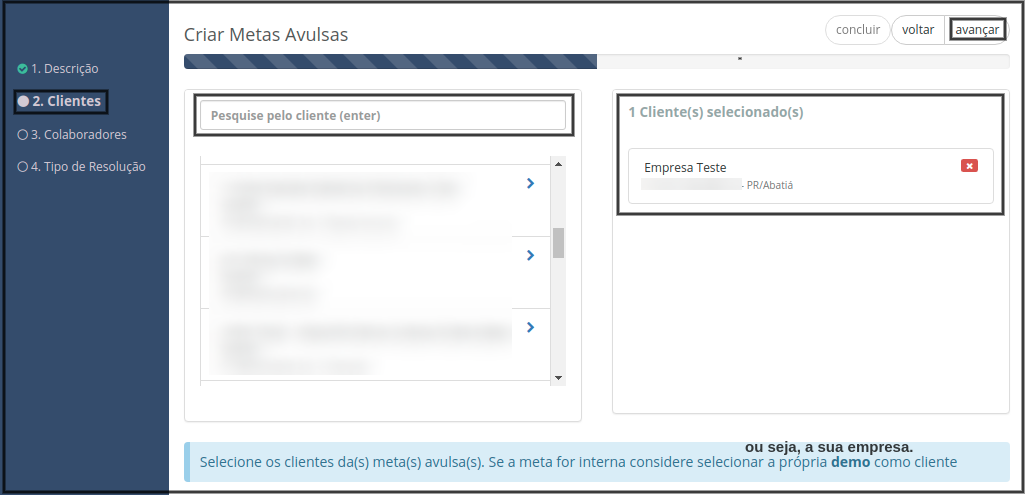Click the concluir button
This screenshot has width=1025, height=495.
pos(858,30)
